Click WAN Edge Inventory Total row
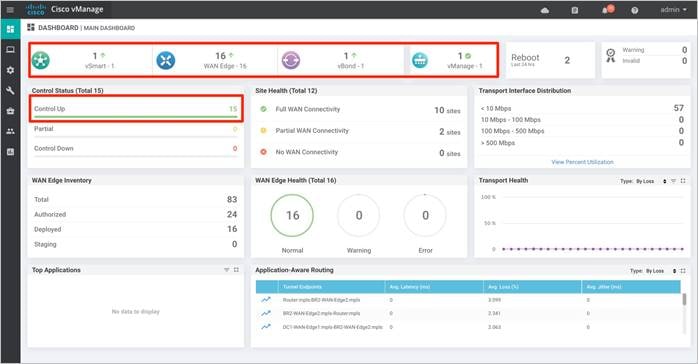The height and width of the screenshot is (364, 698). point(136,199)
